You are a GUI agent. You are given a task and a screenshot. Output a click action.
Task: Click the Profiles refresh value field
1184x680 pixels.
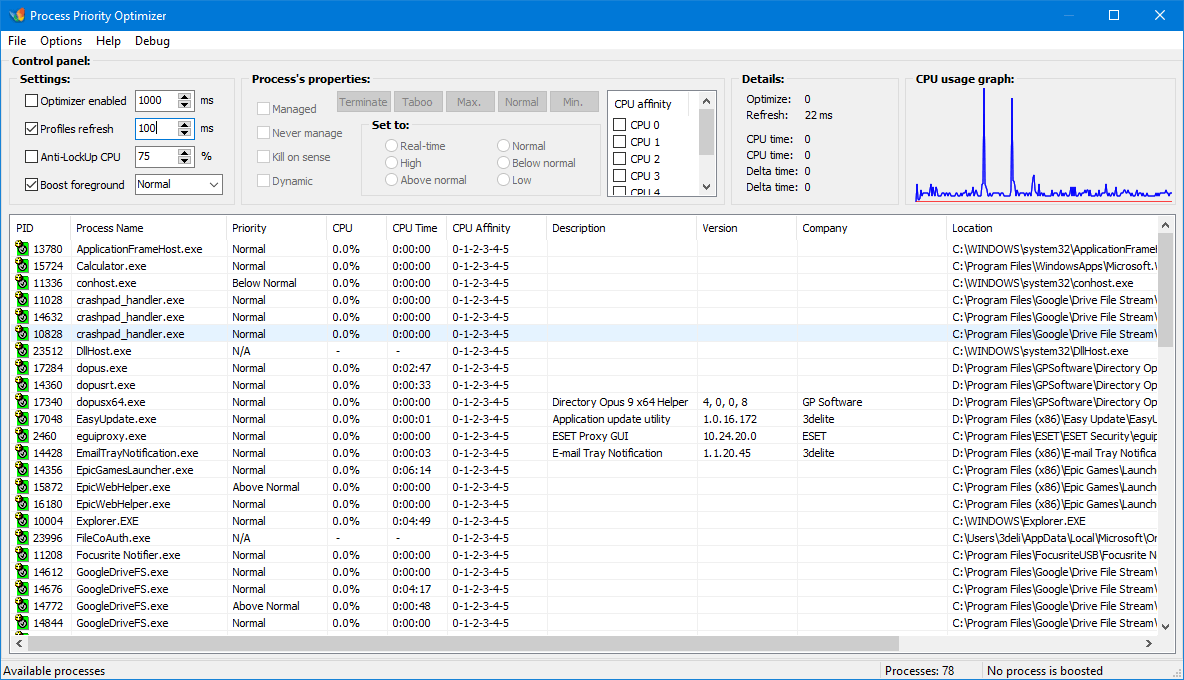[156, 128]
